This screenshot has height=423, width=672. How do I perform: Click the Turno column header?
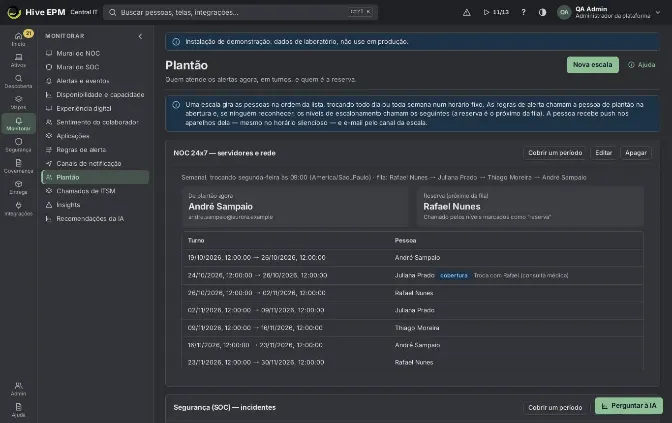(x=196, y=240)
